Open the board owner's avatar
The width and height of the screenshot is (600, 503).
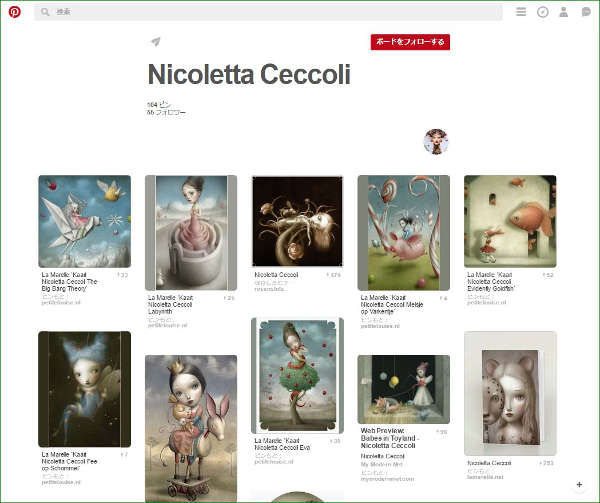[435, 142]
